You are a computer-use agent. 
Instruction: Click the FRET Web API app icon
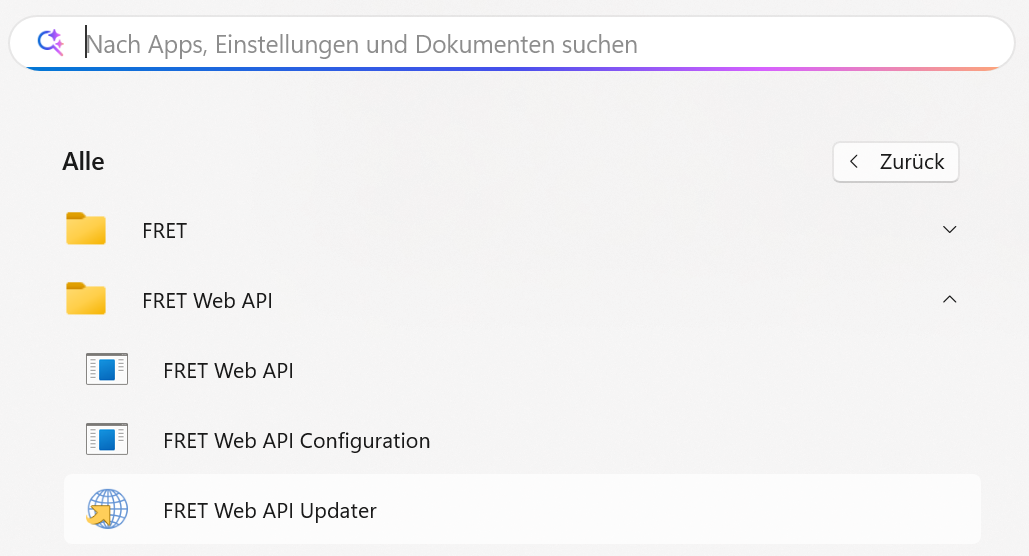coord(107,370)
